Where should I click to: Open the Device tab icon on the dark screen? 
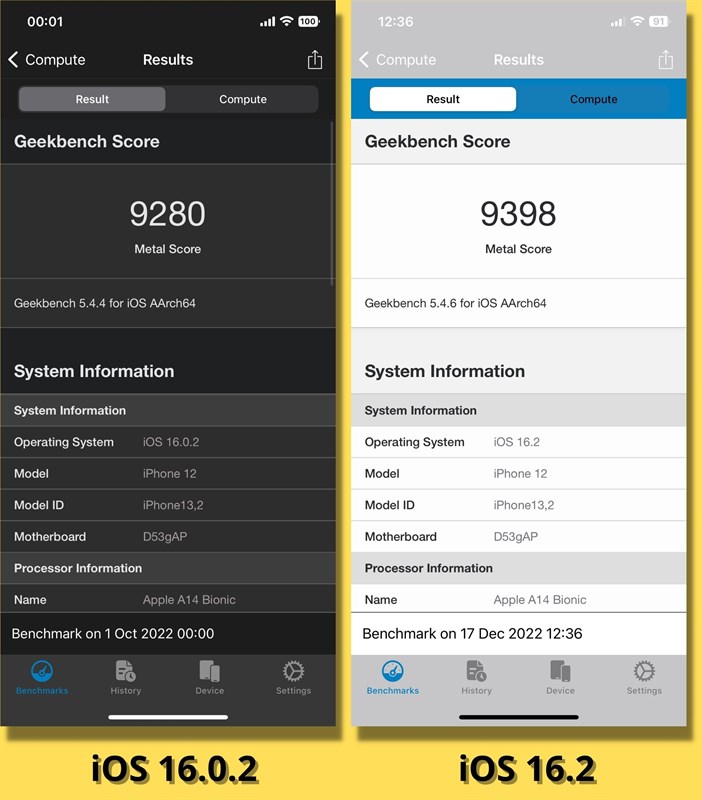tap(210, 671)
